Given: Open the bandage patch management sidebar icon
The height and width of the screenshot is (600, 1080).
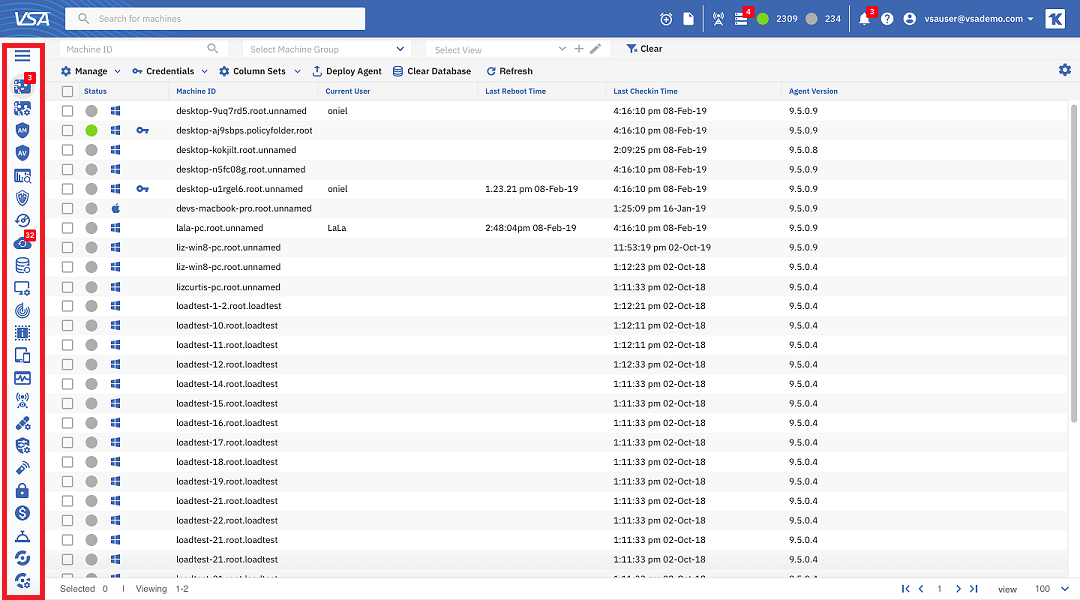Looking at the screenshot, I should point(22,423).
